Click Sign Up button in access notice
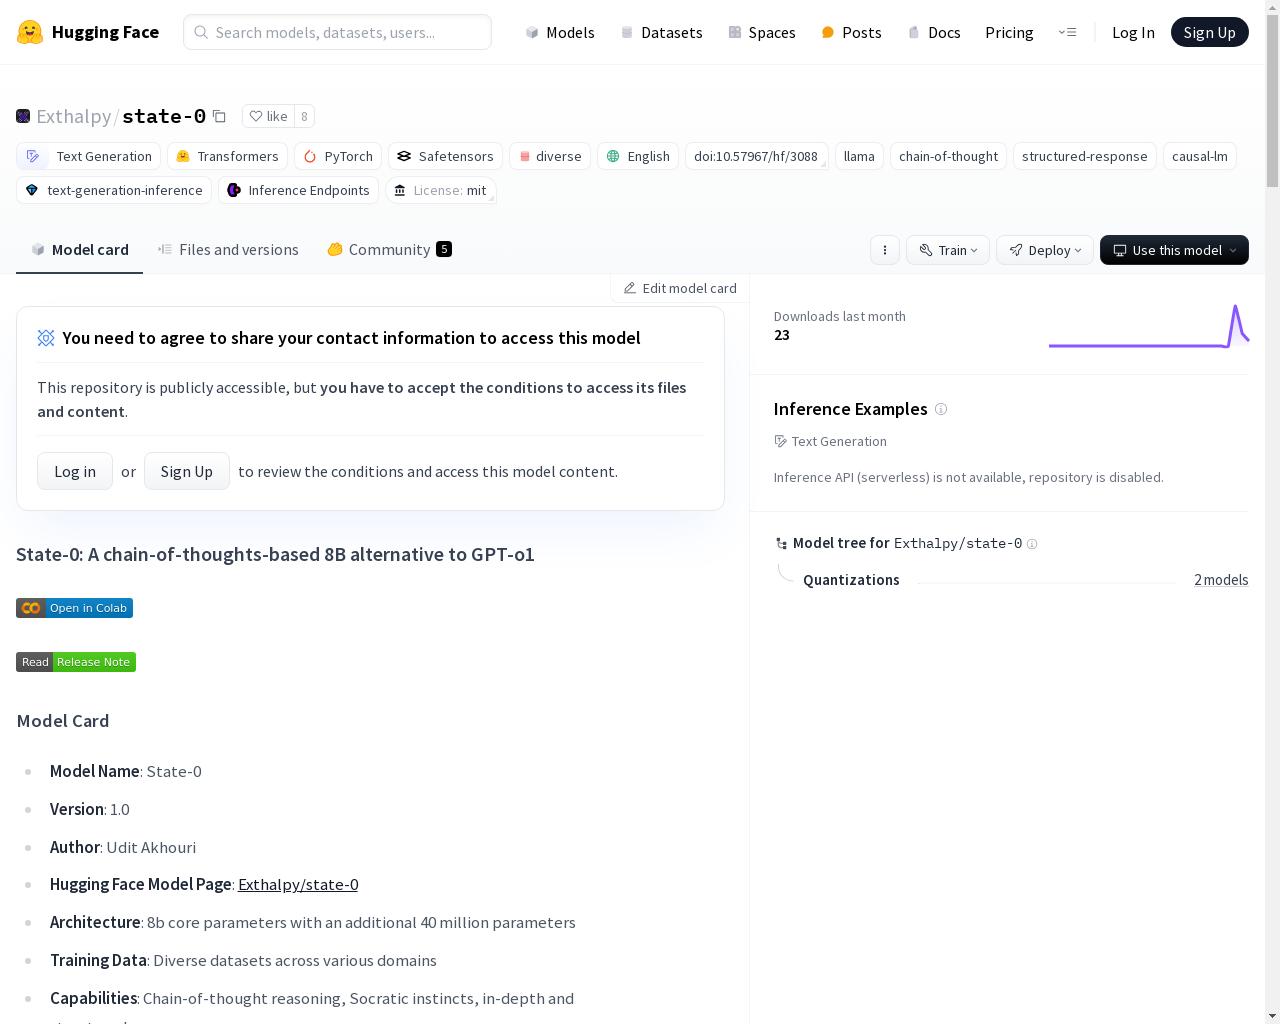The image size is (1280, 1024). [x=187, y=471]
